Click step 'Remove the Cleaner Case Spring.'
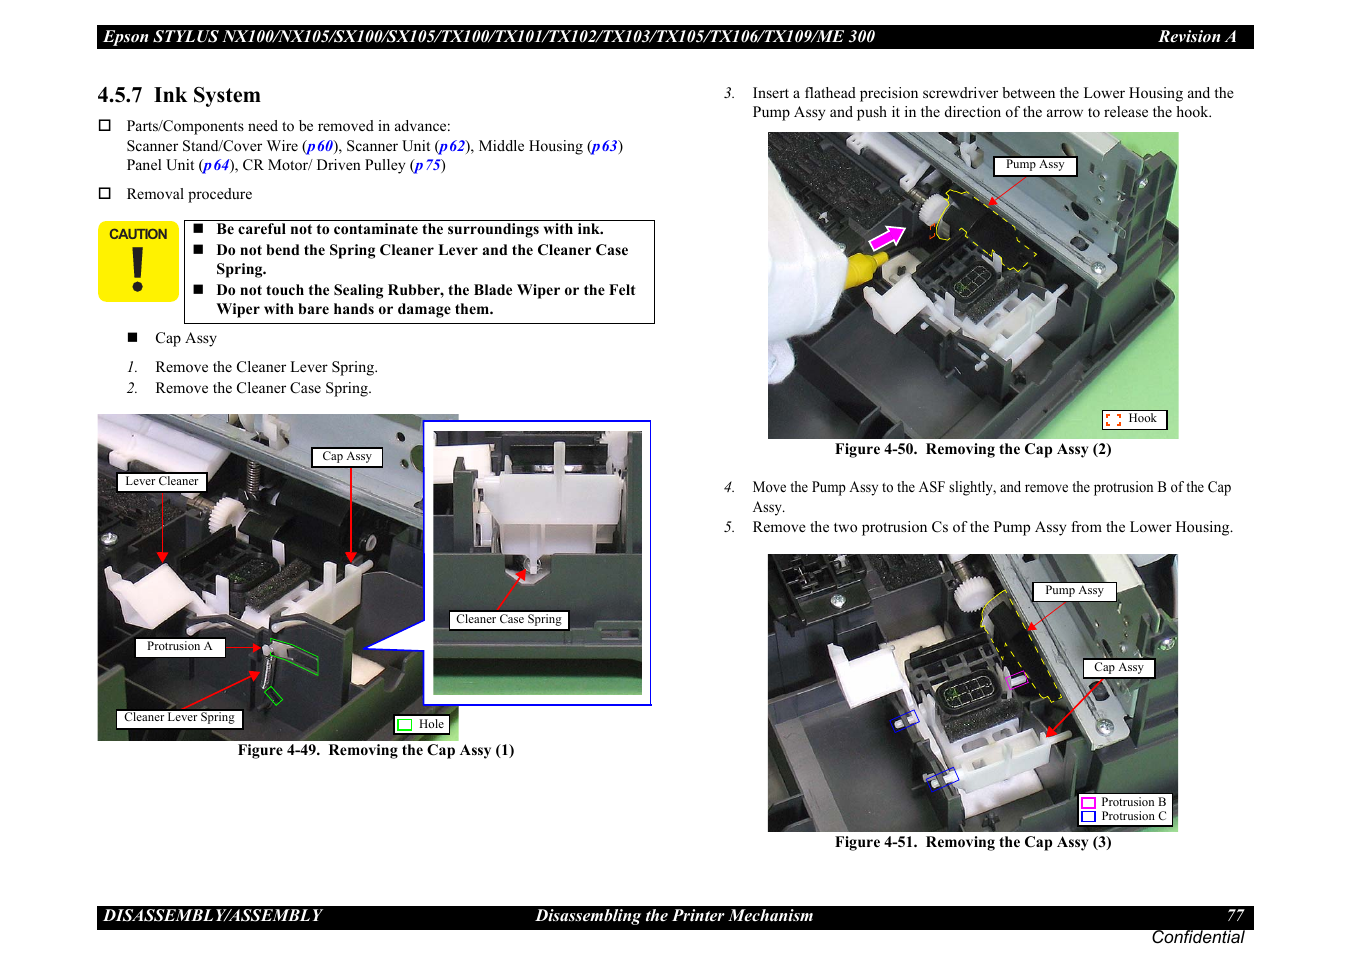The image size is (1350, 954). tap(263, 388)
